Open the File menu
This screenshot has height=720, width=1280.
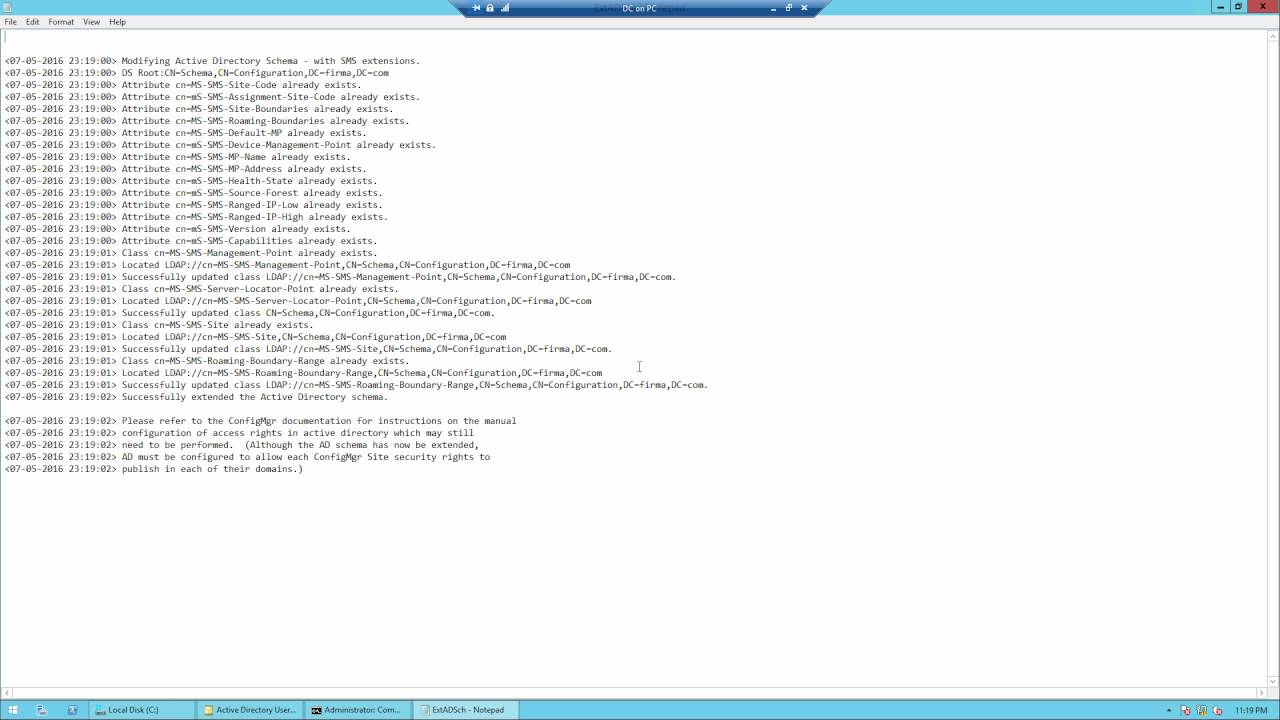coord(10,22)
